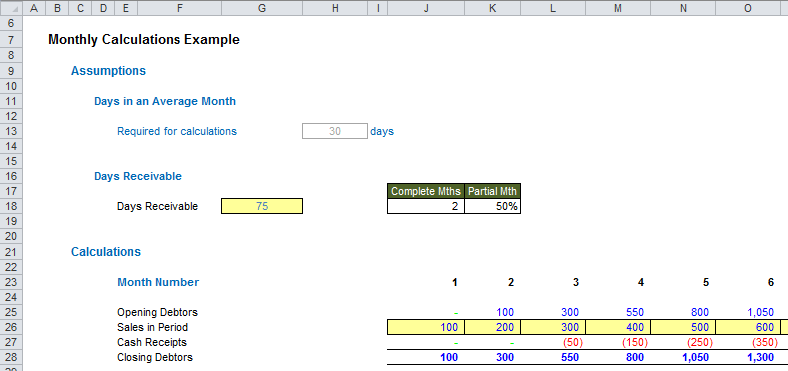Click the 'Closing Debtors' row label

[x=155, y=357]
